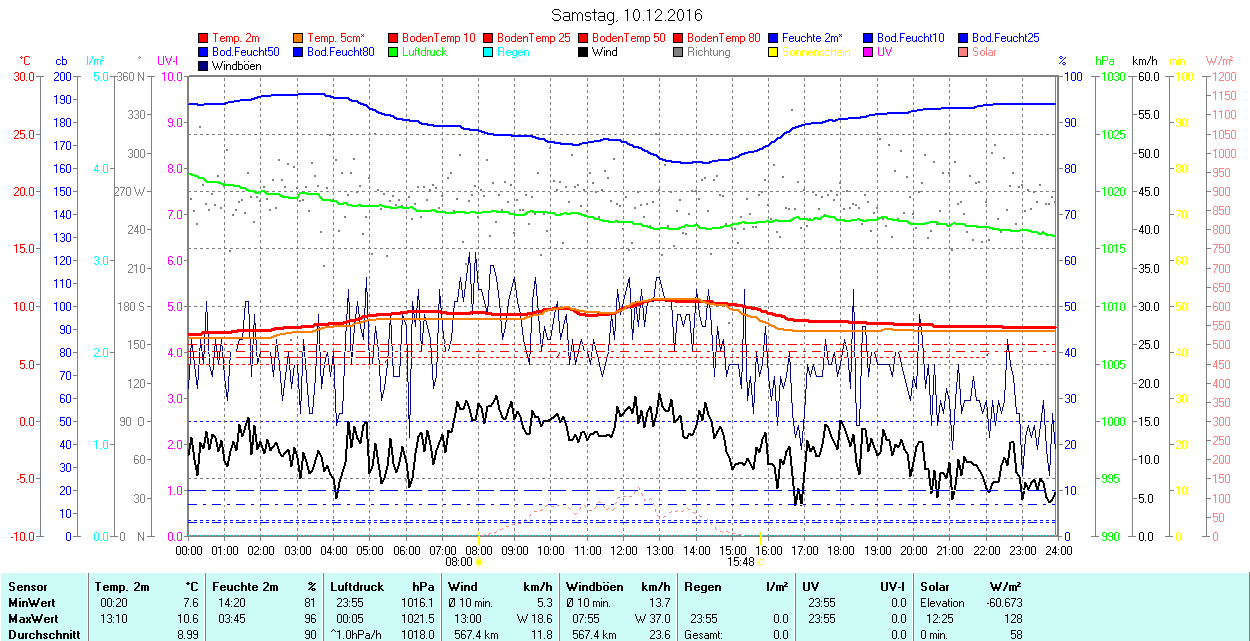The height and width of the screenshot is (641, 1250).
Task: Click the chart title Samstag, 10.12.2016
Action: pos(627,15)
